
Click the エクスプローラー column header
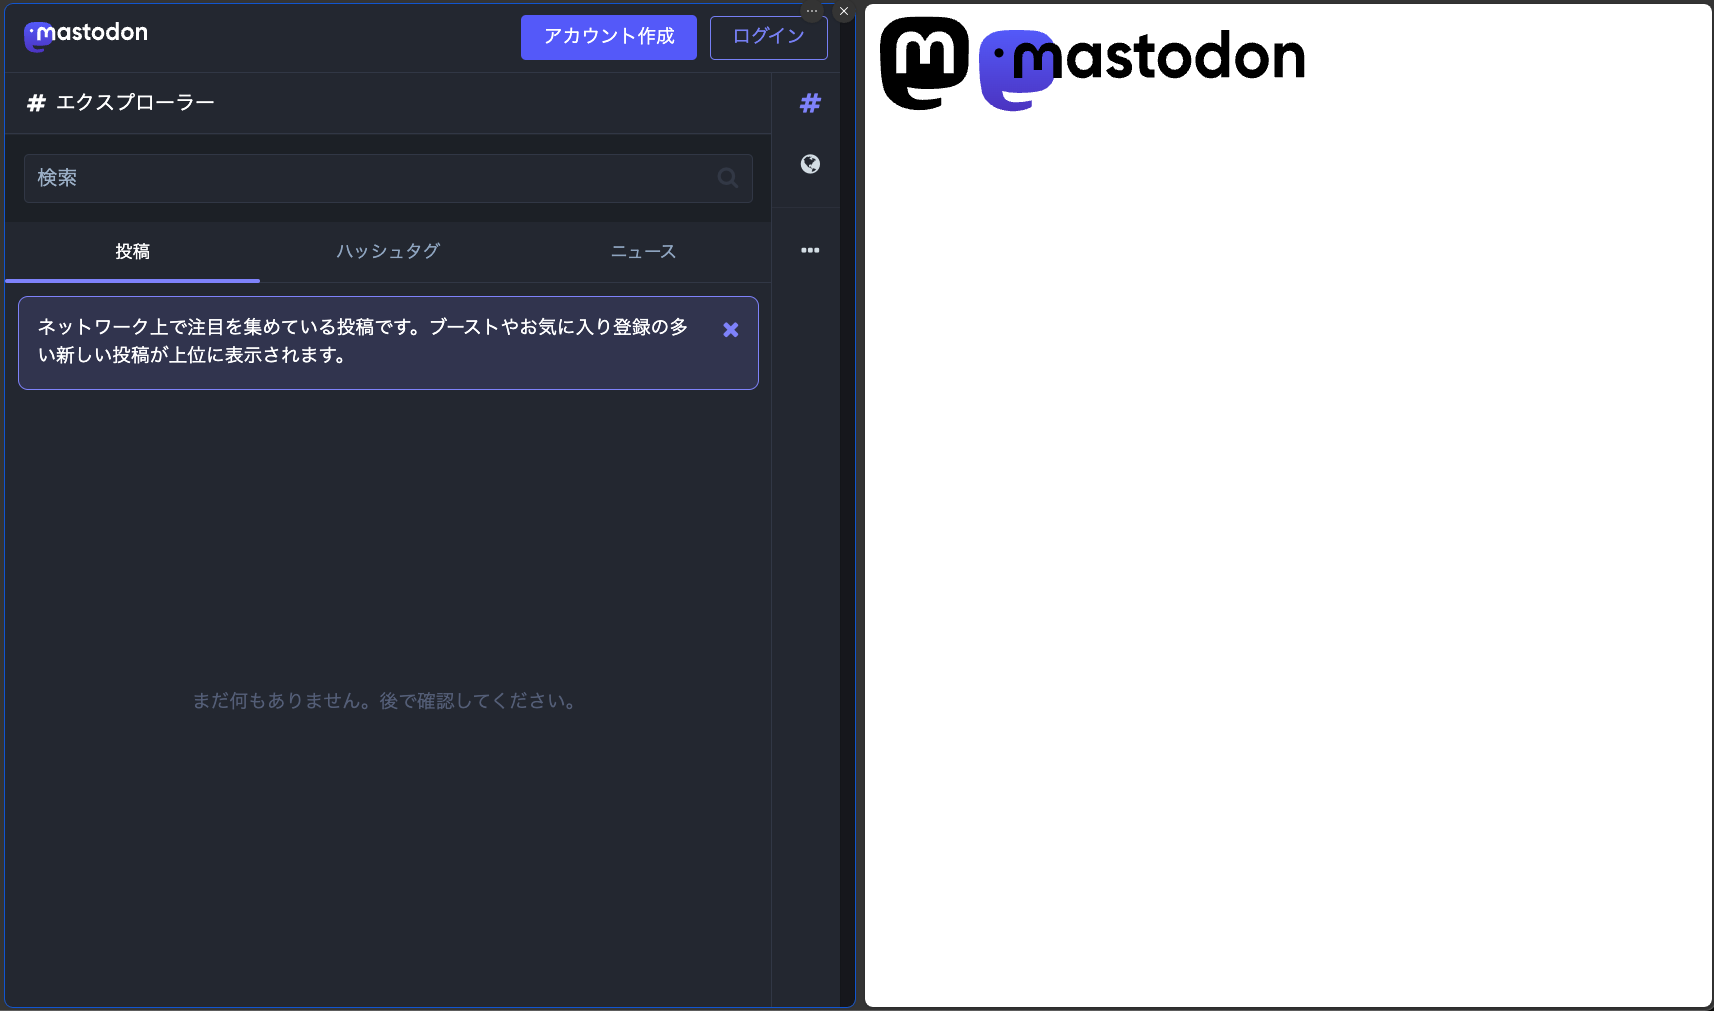coord(388,103)
